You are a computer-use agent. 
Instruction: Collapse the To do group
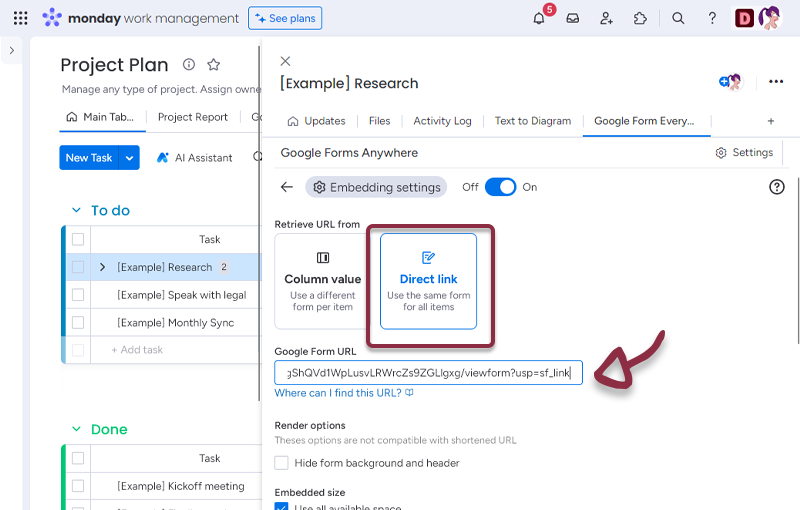pyautogui.click(x=76, y=210)
